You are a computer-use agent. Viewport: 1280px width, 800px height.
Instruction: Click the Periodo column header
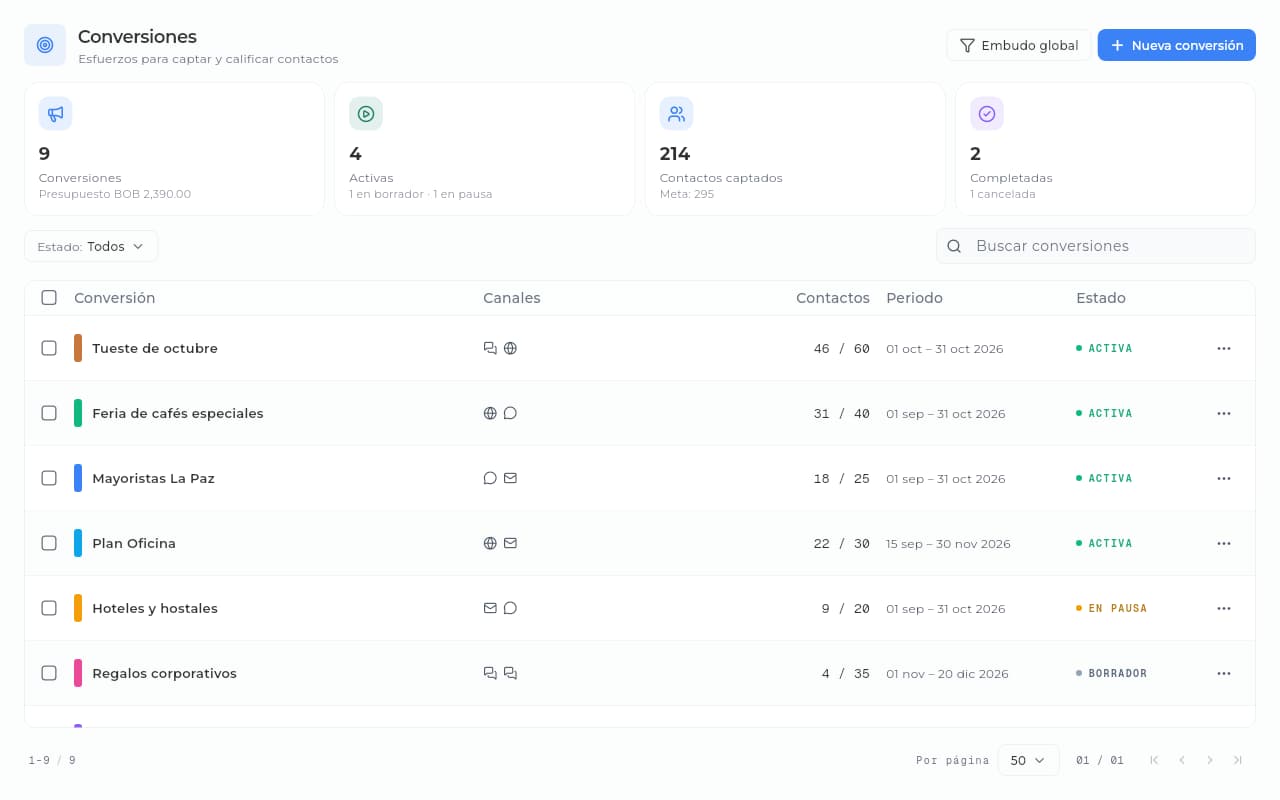coord(914,298)
